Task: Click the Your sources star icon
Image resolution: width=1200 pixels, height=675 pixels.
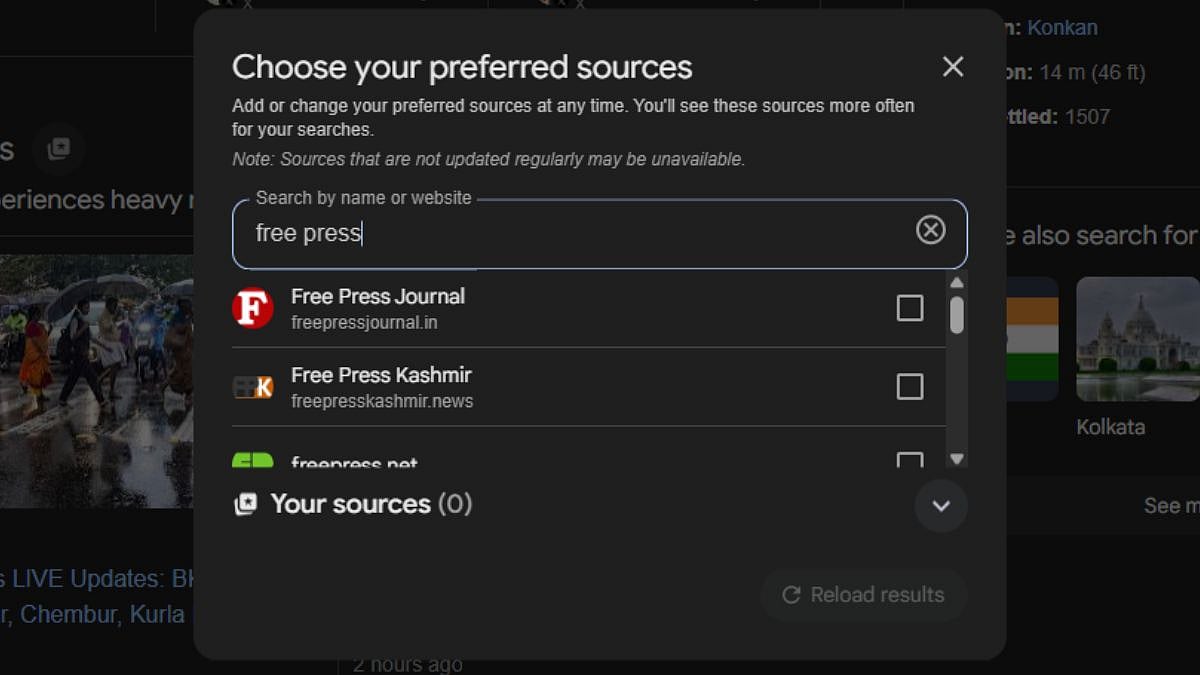Action: (x=245, y=505)
